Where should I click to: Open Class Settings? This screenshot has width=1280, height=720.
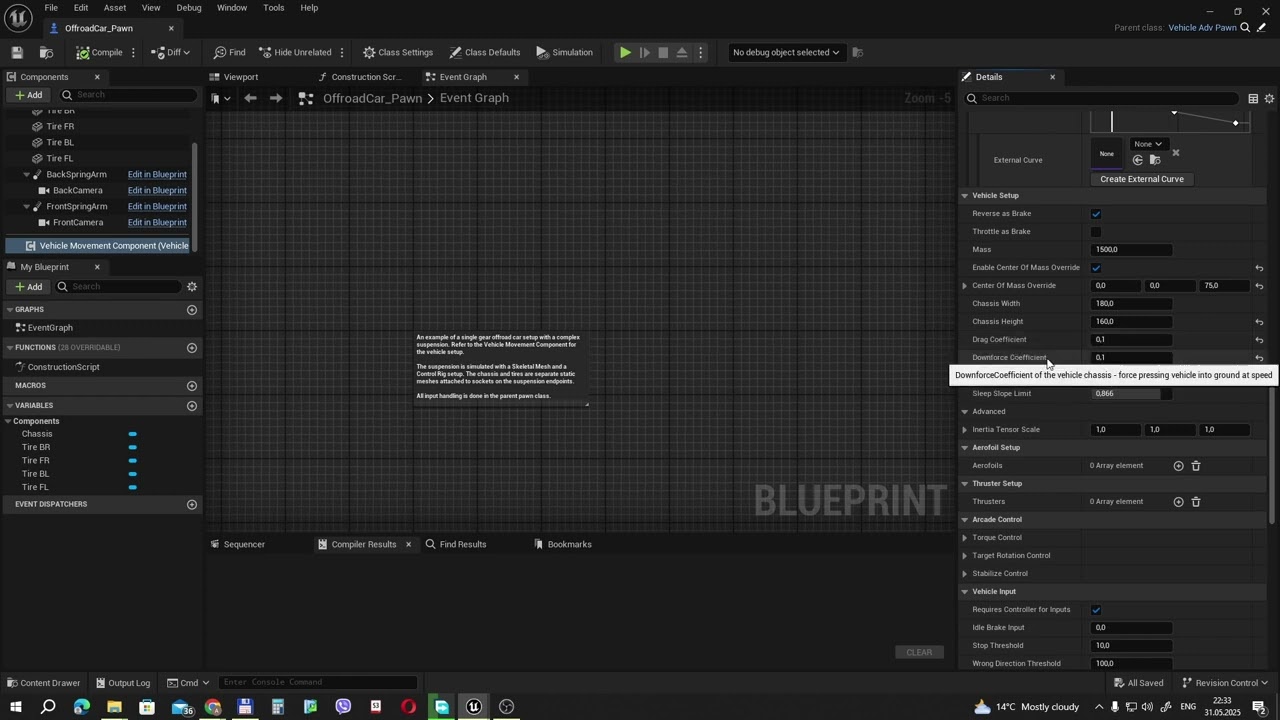398,52
